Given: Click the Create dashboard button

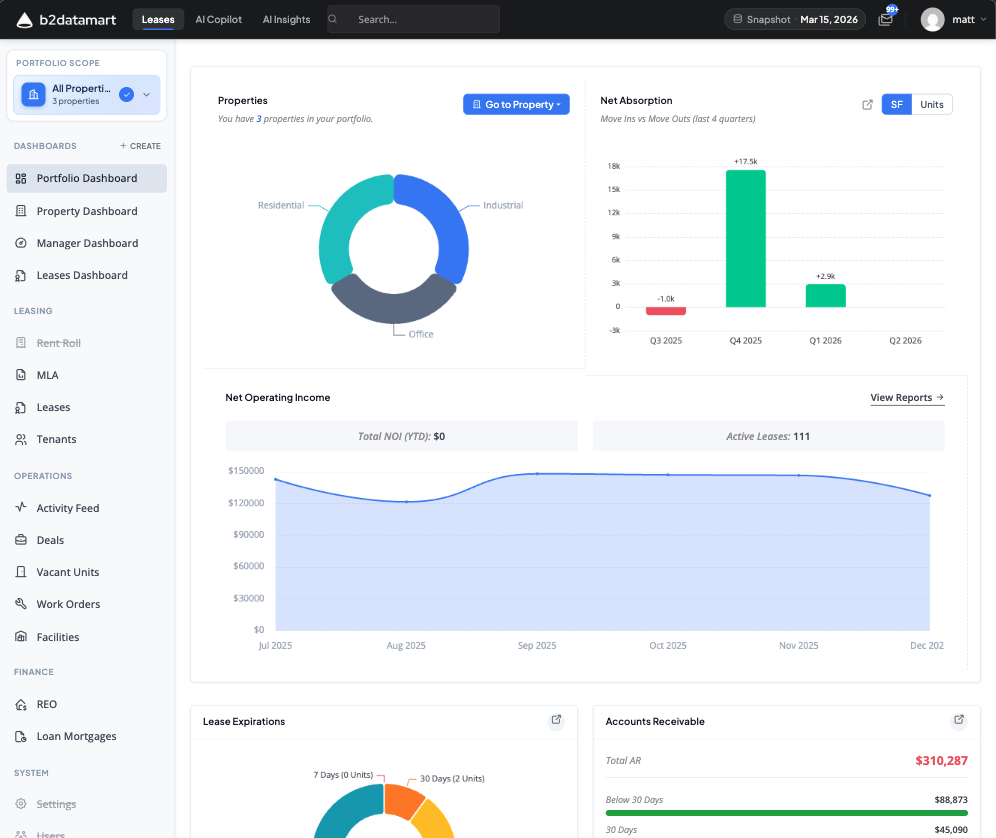Looking at the screenshot, I should pos(140,146).
